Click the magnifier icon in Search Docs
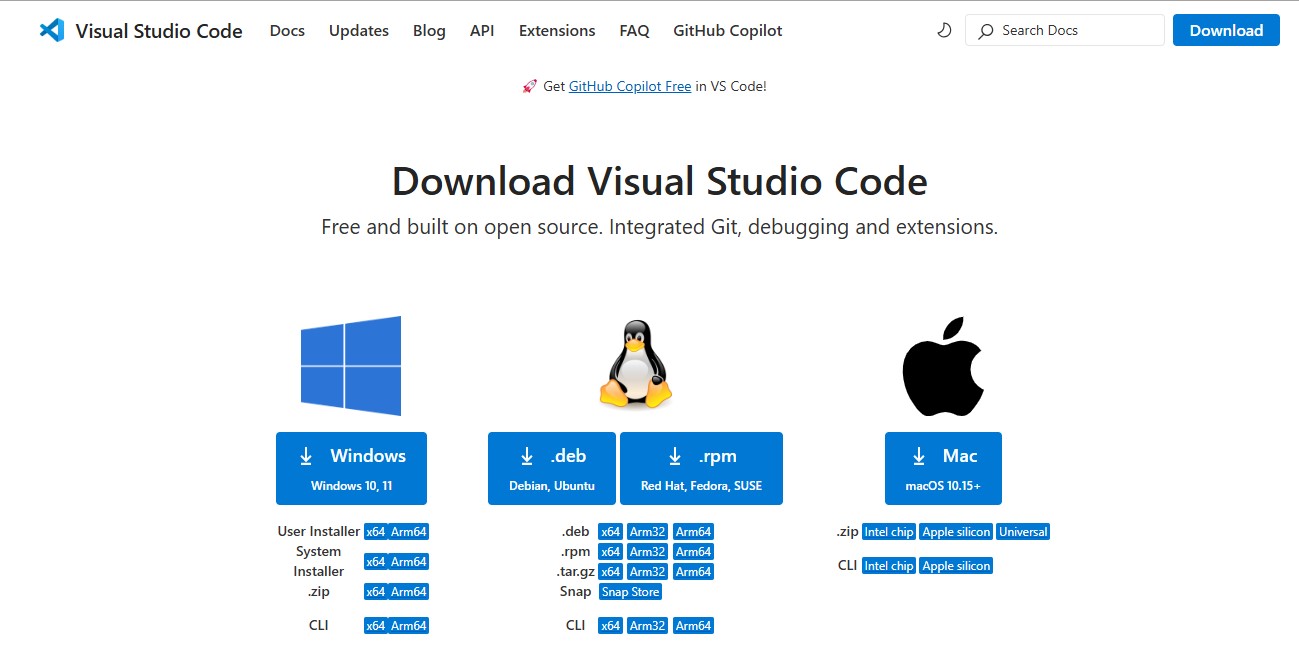 coord(986,31)
